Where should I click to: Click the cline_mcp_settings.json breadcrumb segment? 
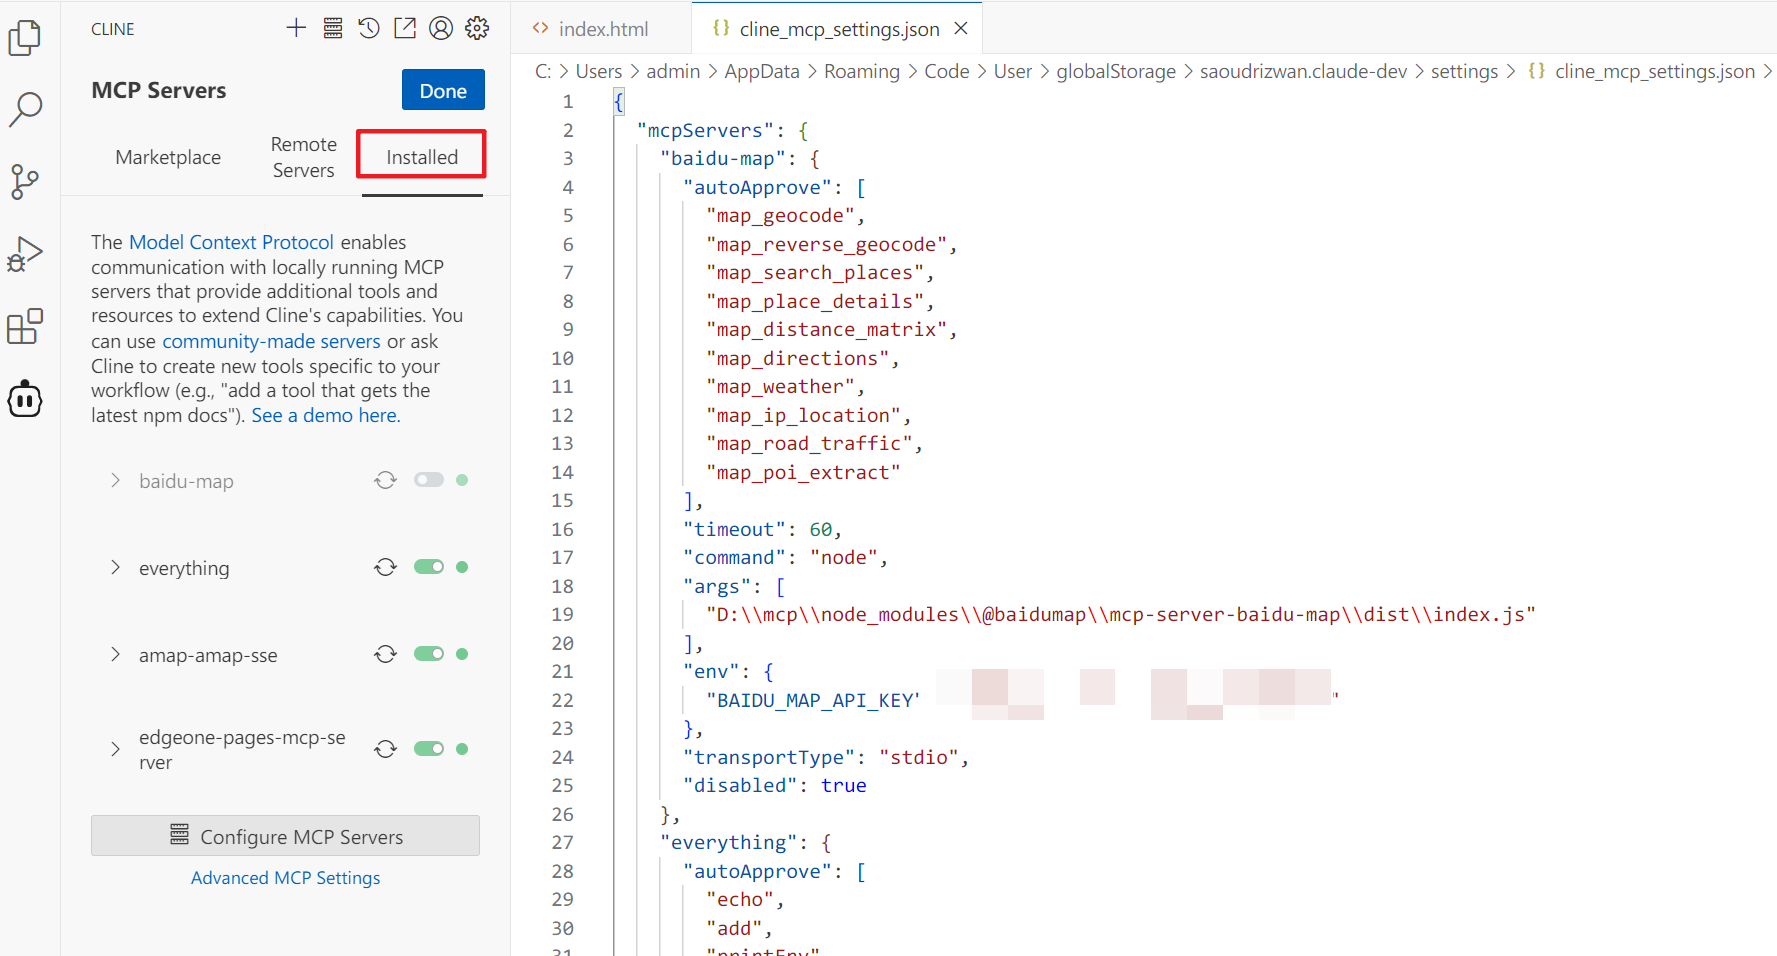click(x=1654, y=71)
